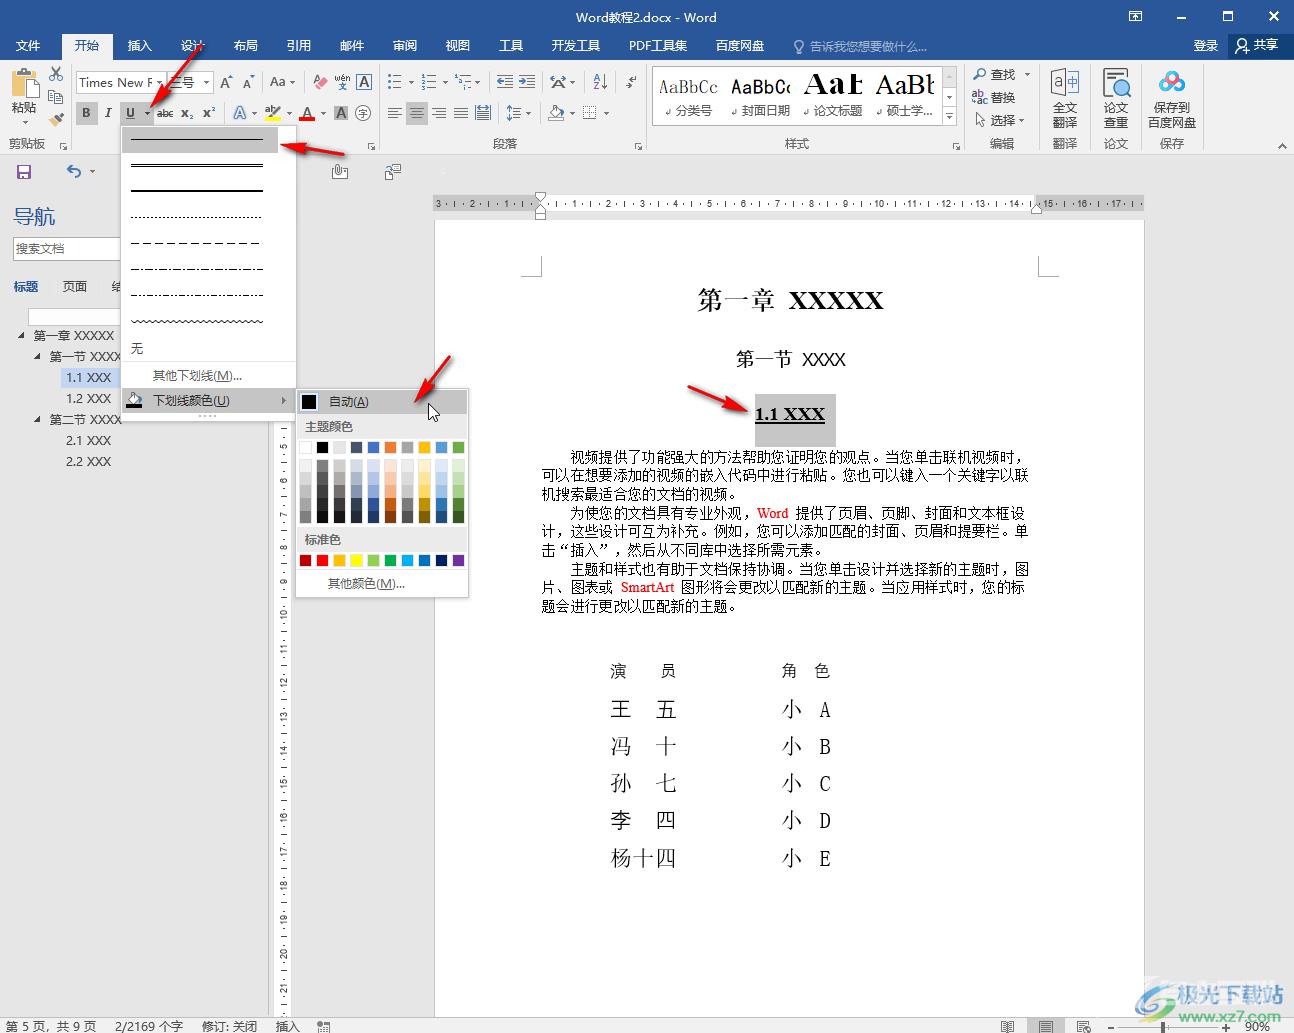
Task: Open 其他颜色(M)... color dialog
Action: (x=382, y=583)
